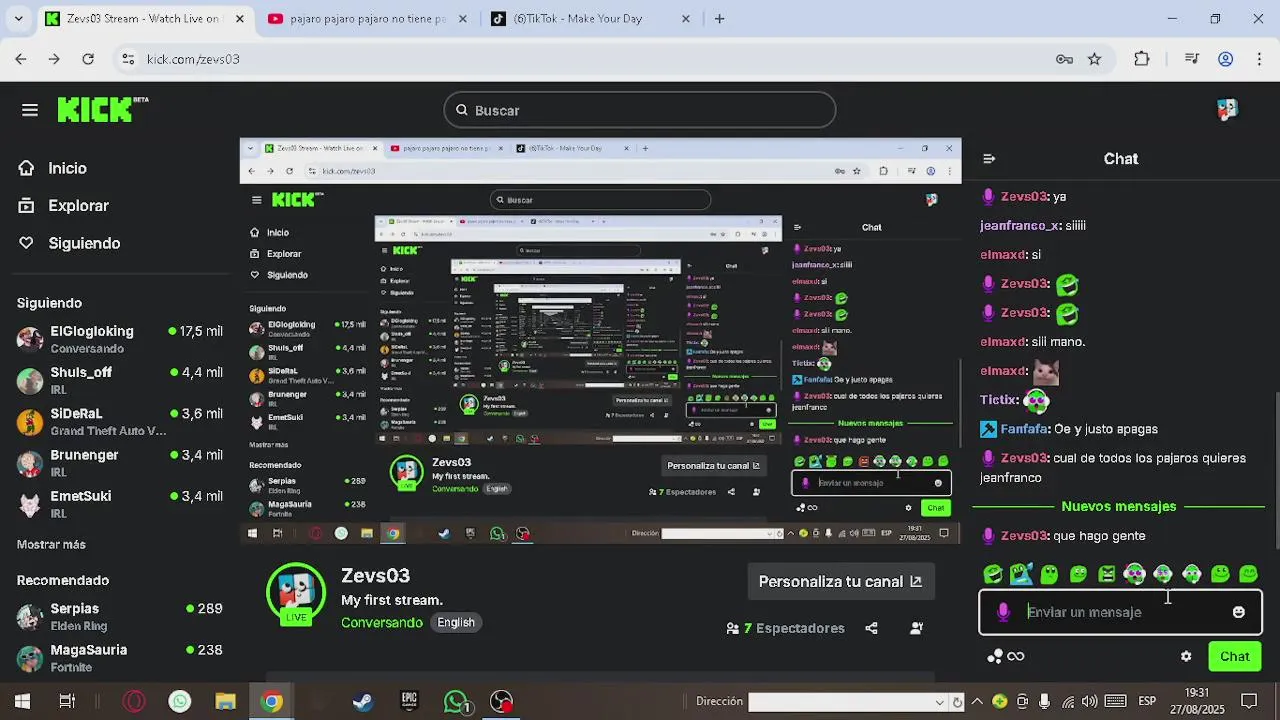Image resolution: width=1280 pixels, height=720 pixels.
Task: Open the emoji picker in the message box
Action: [x=1238, y=612]
